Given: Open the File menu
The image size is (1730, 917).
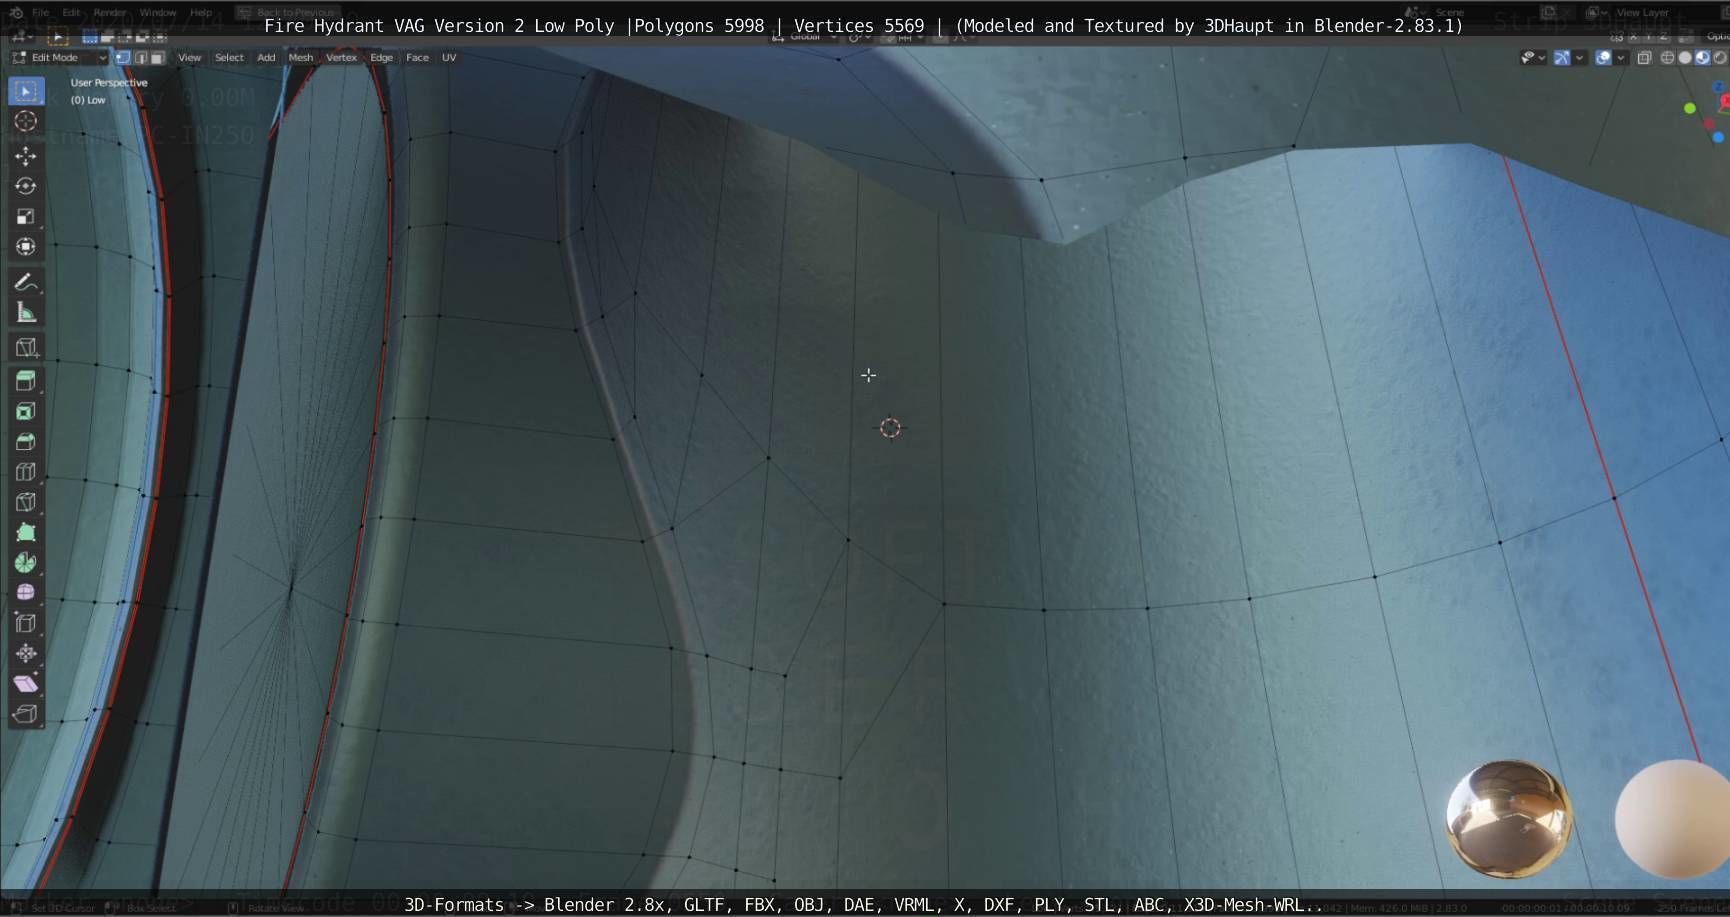Looking at the screenshot, I should pos(40,13).
